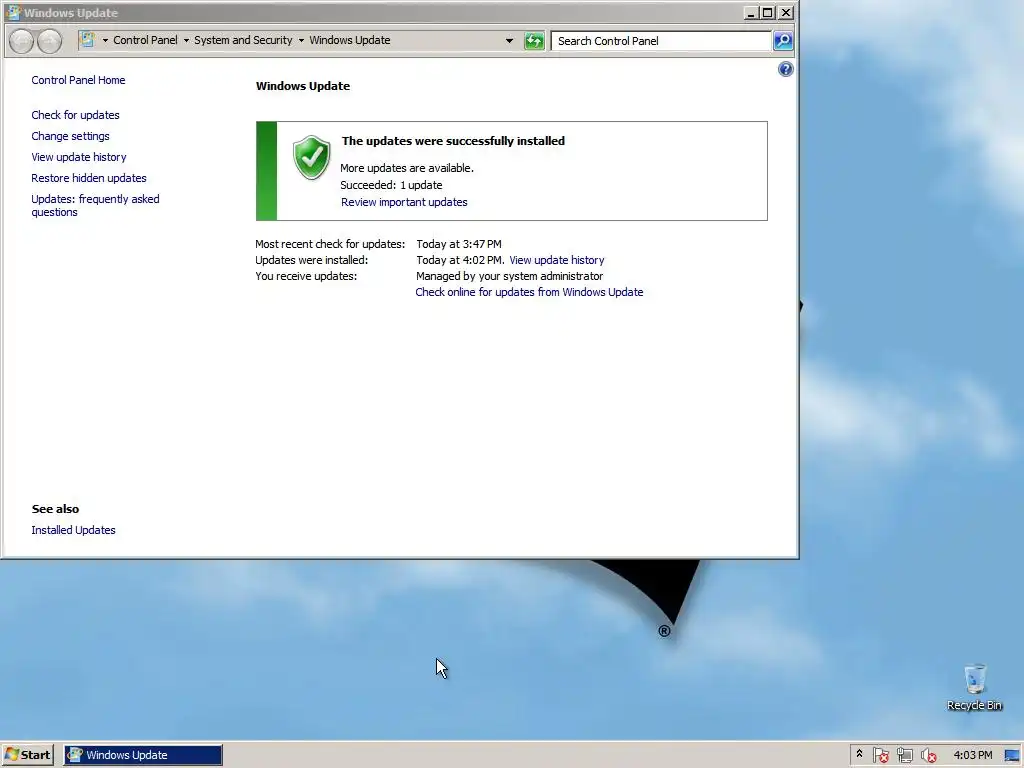Select Control Panel breadcrumb segment
The image size is (1024, 768).
click(x=145, y=40)
